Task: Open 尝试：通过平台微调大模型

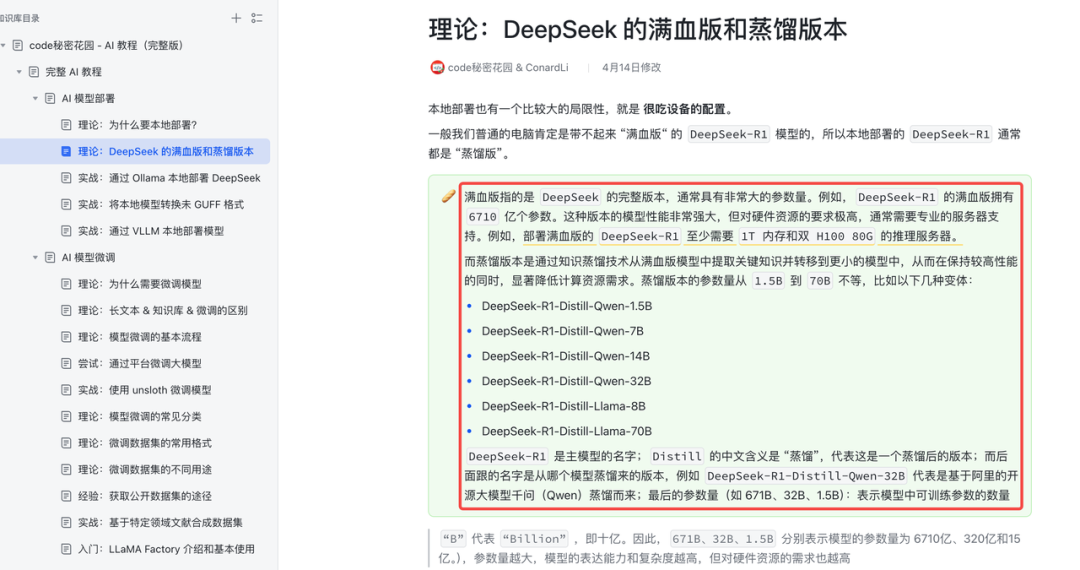Action: (140, 363)
